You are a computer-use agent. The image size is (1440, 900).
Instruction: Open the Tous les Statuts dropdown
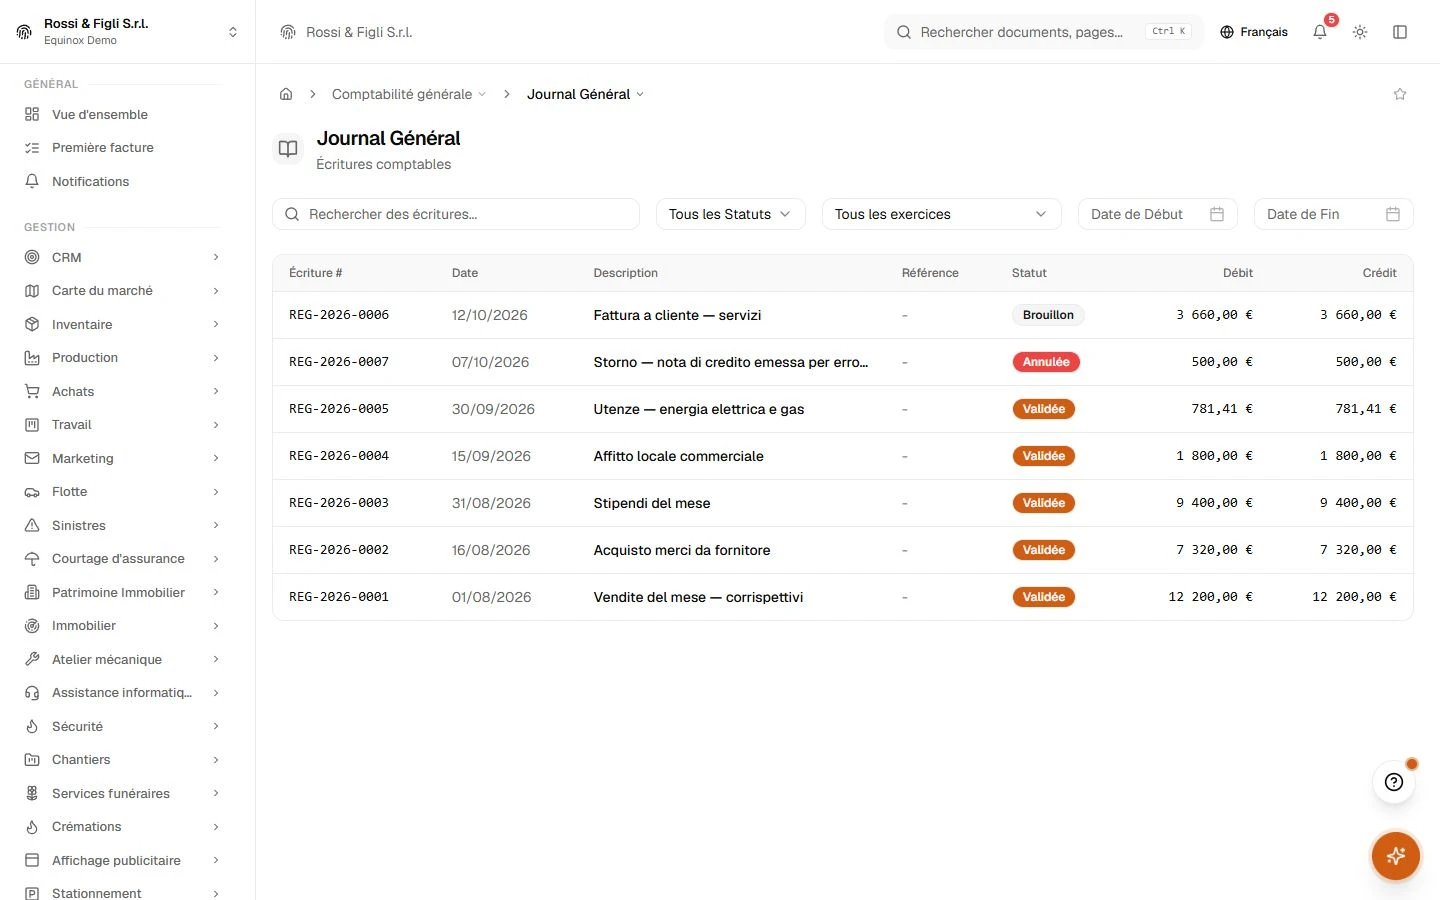point(731,214)
